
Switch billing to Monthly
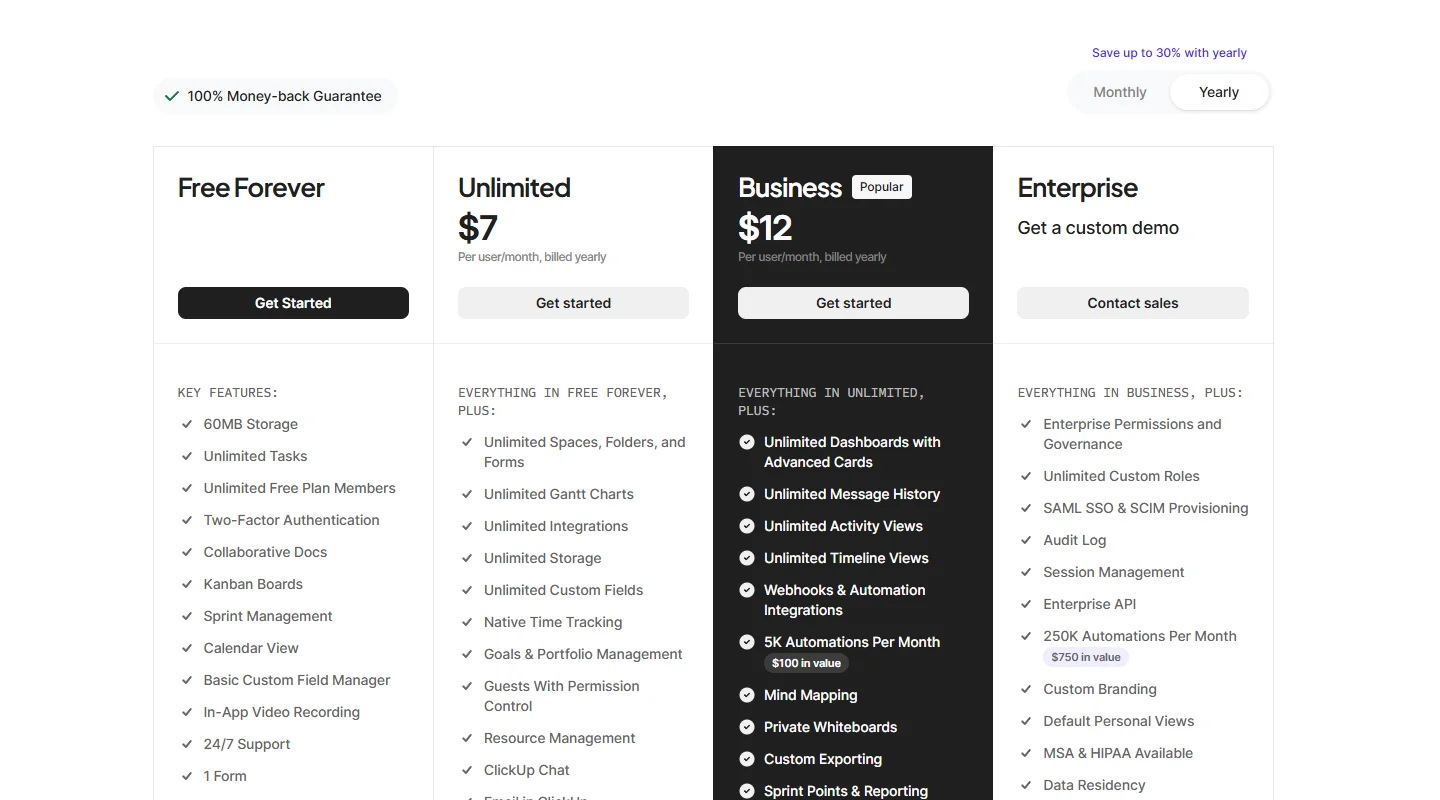pyautogui.click(x=1119, y=92)
